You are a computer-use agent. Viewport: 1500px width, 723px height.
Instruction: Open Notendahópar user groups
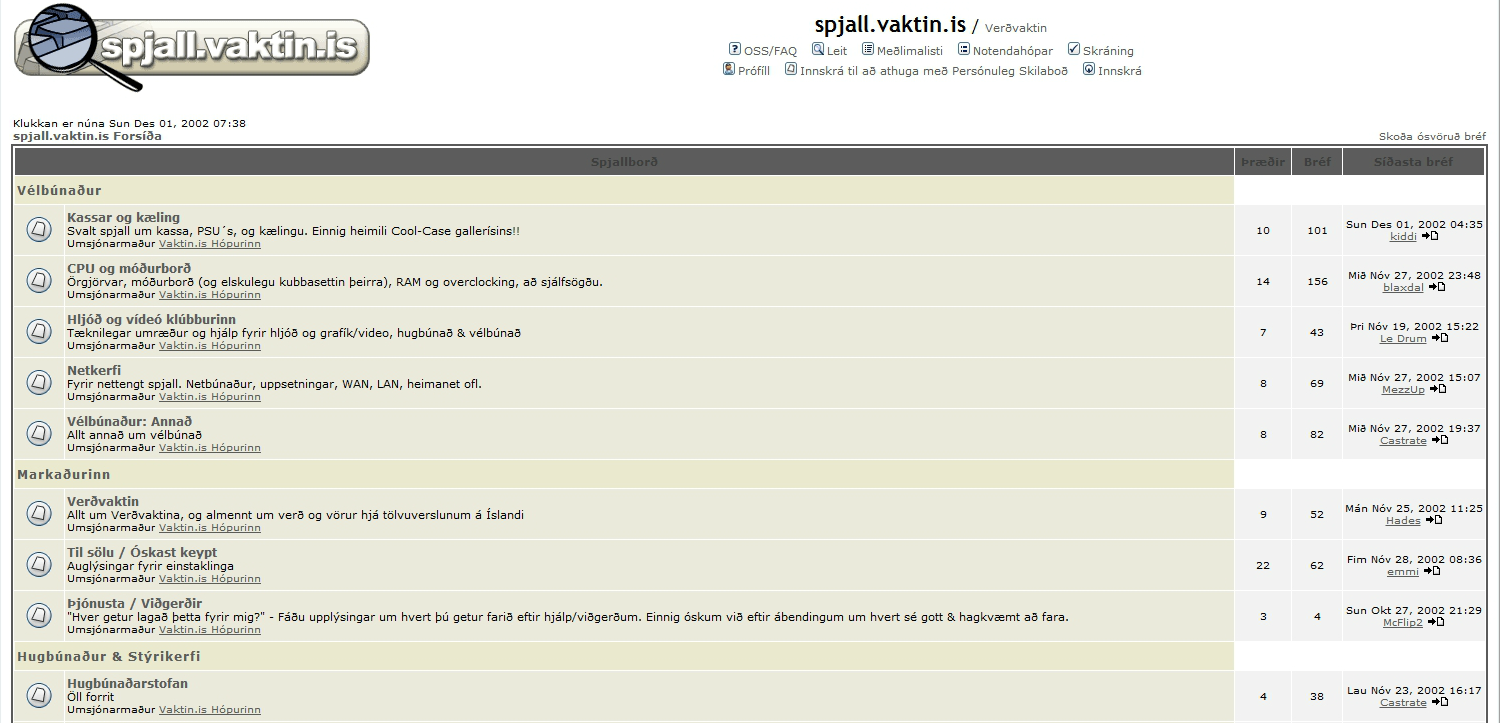pyautogui.click(x=1012, y=51)
